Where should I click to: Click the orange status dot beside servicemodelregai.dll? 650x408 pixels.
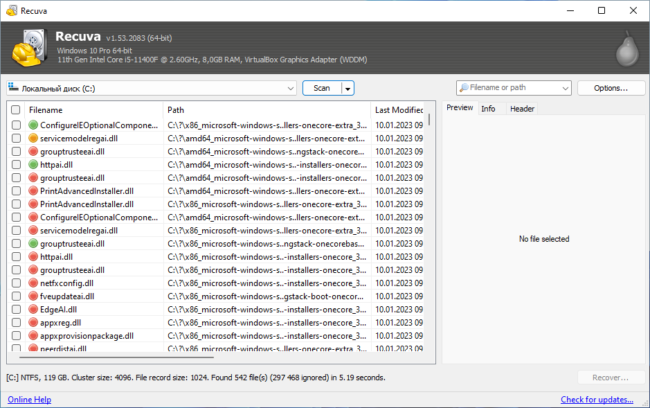(x=33, y=138)
